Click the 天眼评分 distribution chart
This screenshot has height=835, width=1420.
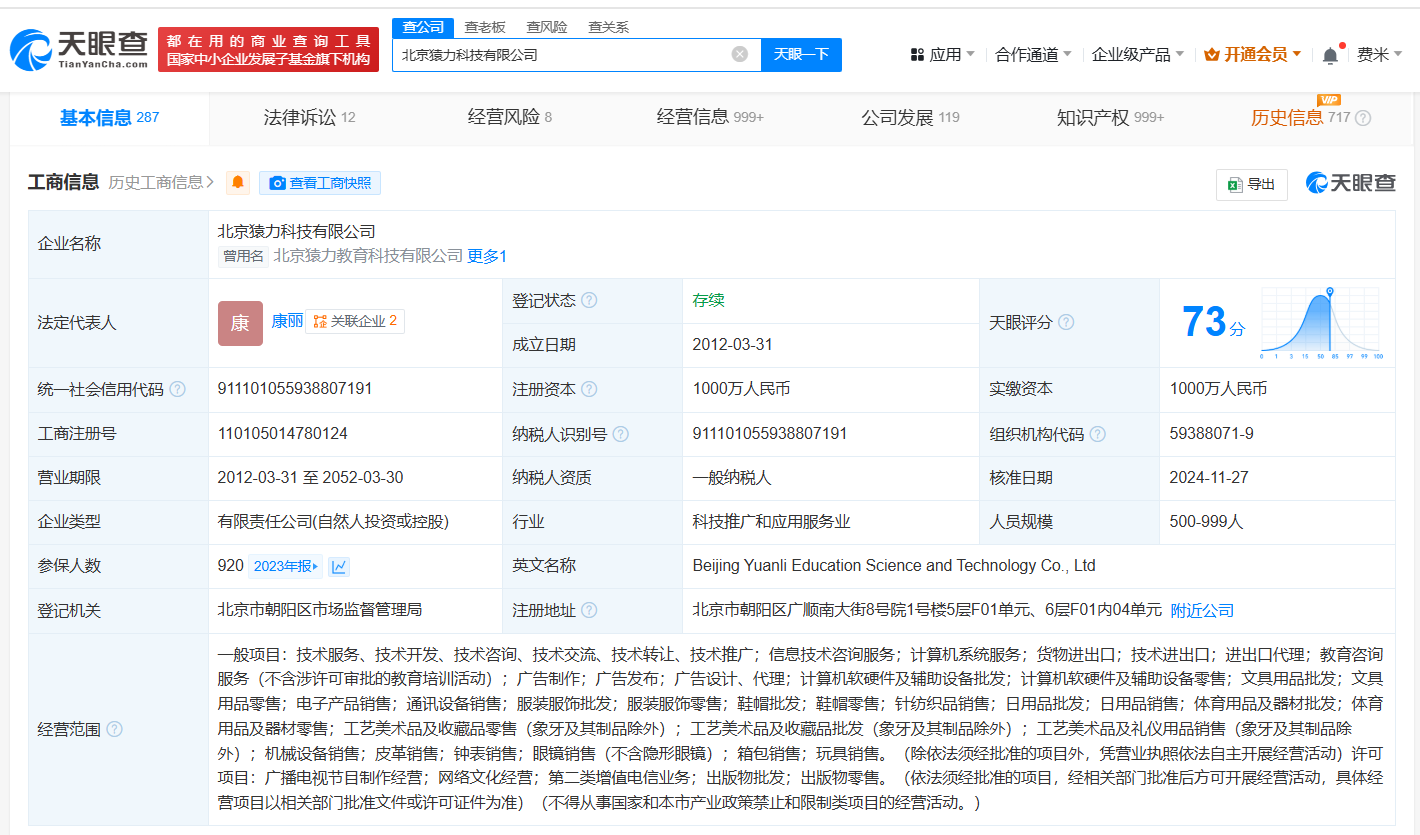tap(1321, 323)
